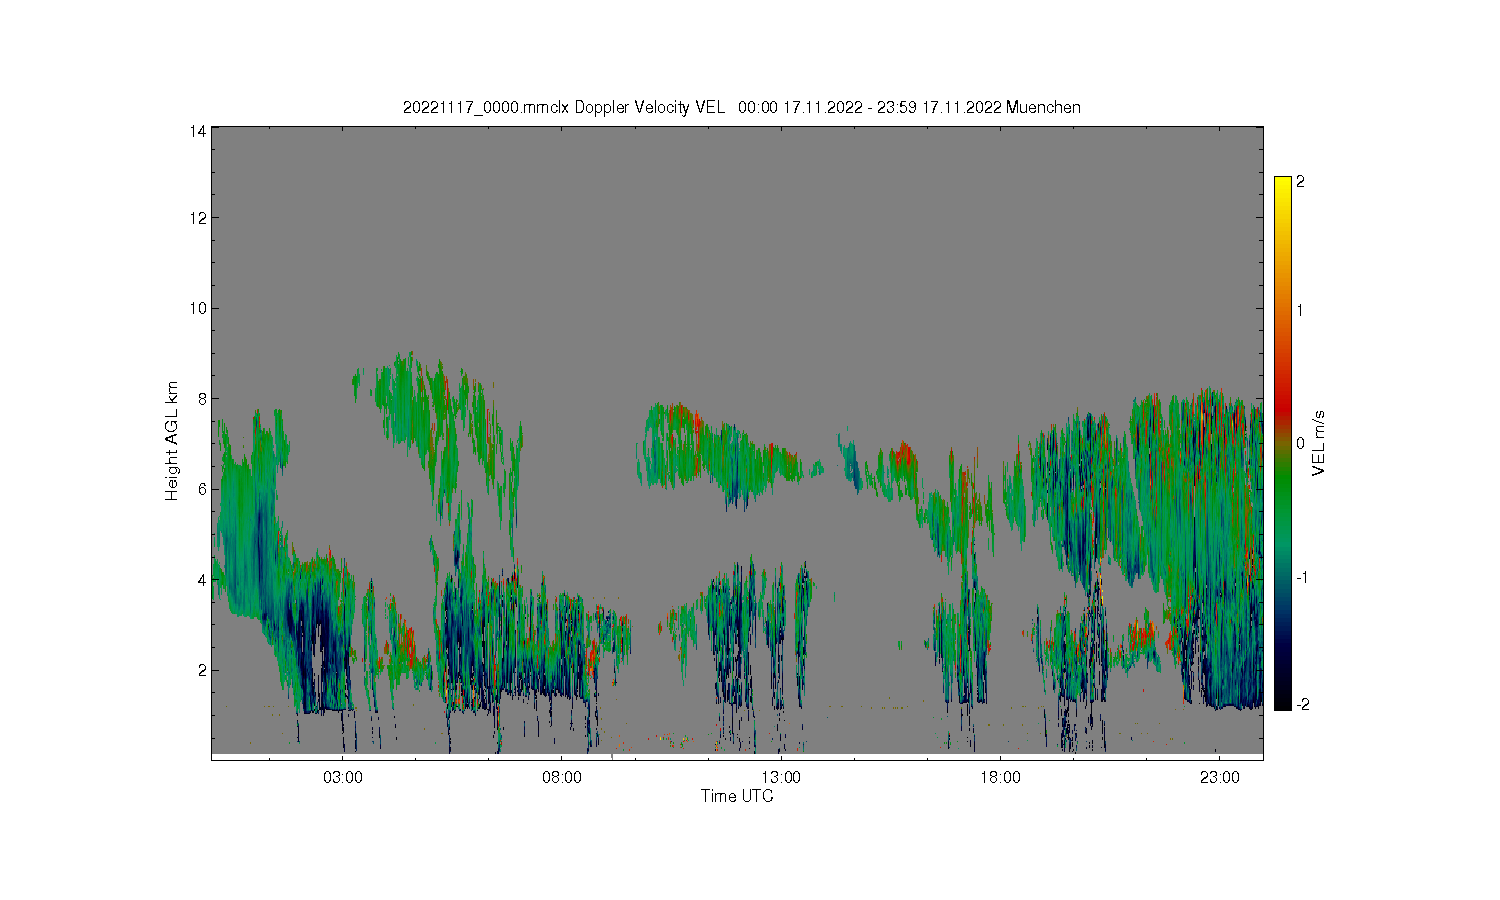Click the 6 height tick label
This screenshot has width=1500, height=900.
click(x=202, y=489)
